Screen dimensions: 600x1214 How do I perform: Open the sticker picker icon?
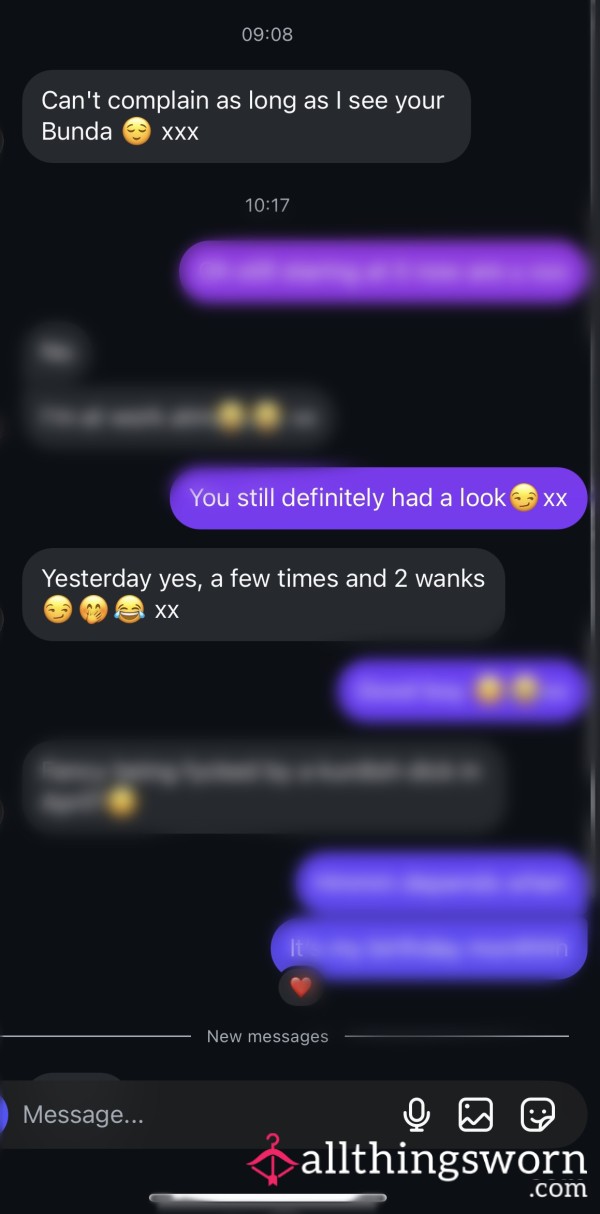coord(538,1114)
